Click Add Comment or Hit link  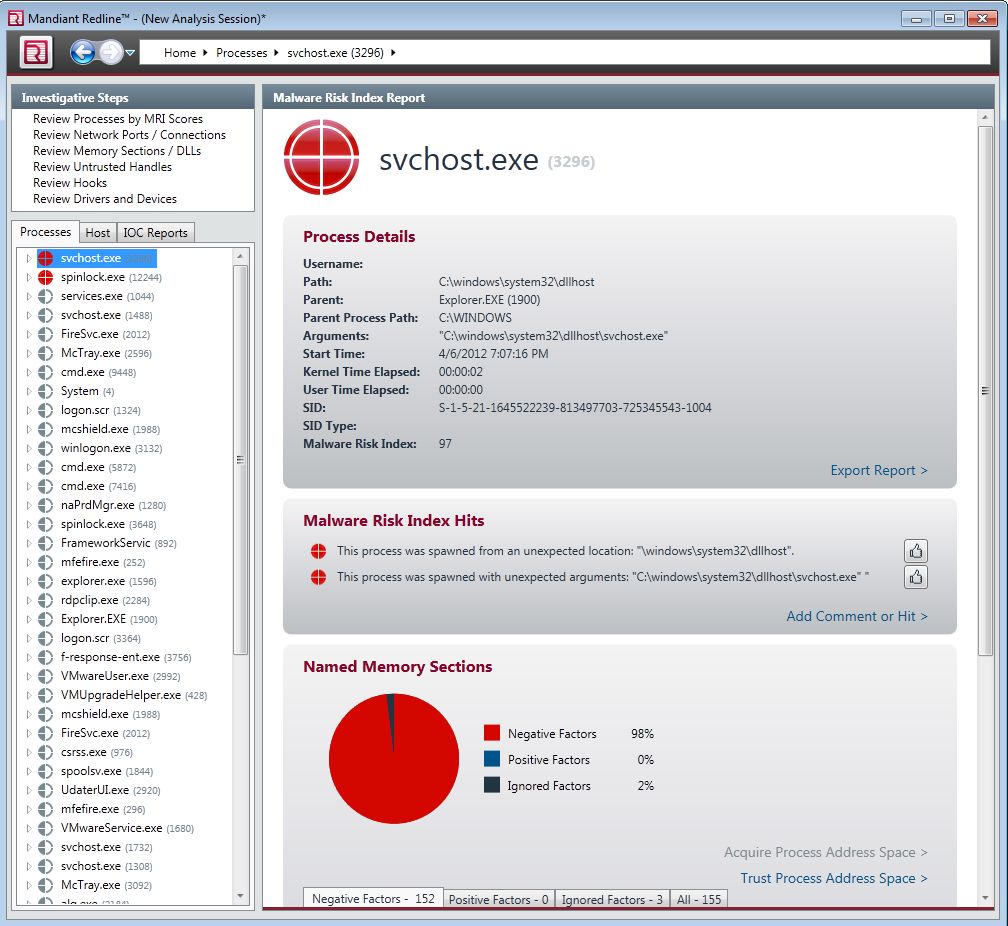pyautogui.click(x=857, y=616)
